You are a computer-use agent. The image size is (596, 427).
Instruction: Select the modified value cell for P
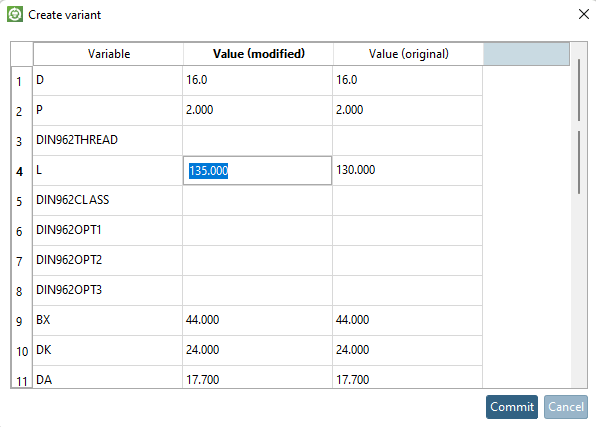point(257,110)
